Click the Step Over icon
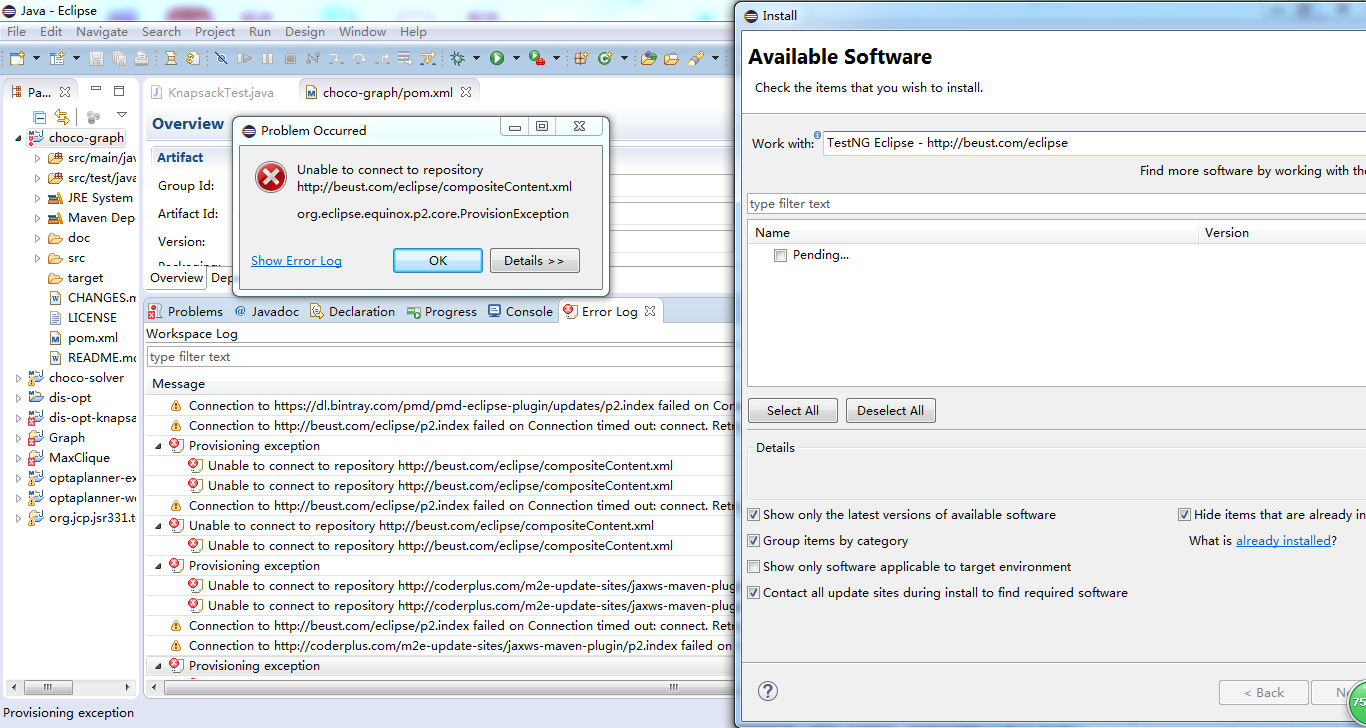 click(359, 58)
